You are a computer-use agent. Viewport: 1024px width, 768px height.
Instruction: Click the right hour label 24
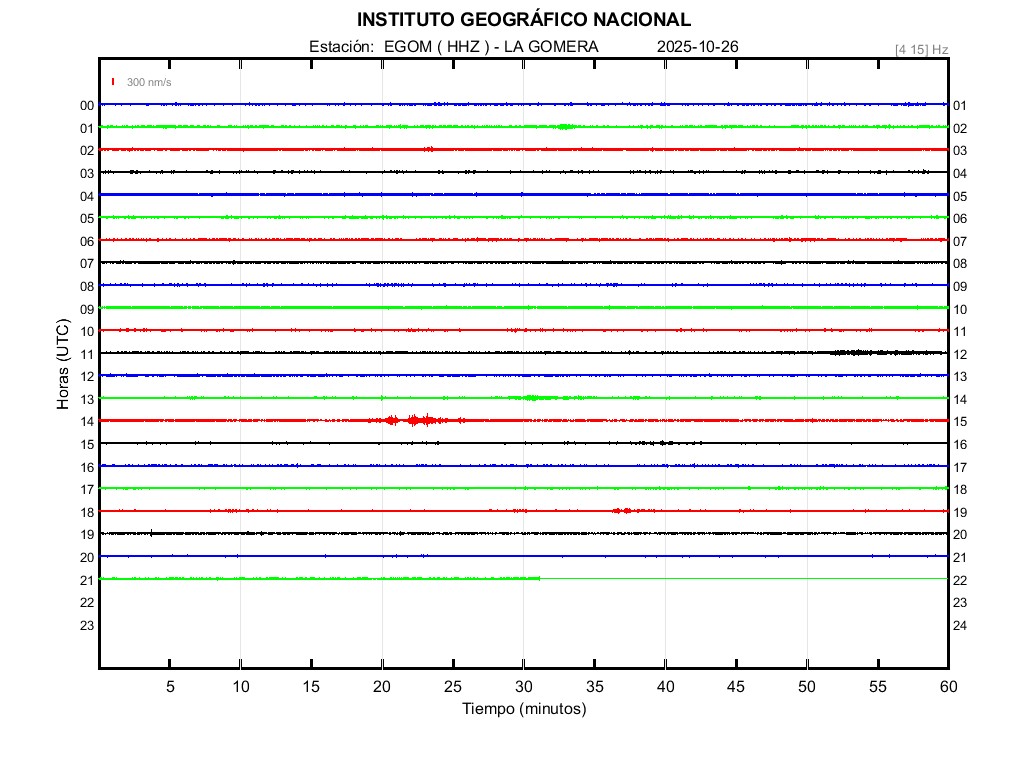point(960,626)
